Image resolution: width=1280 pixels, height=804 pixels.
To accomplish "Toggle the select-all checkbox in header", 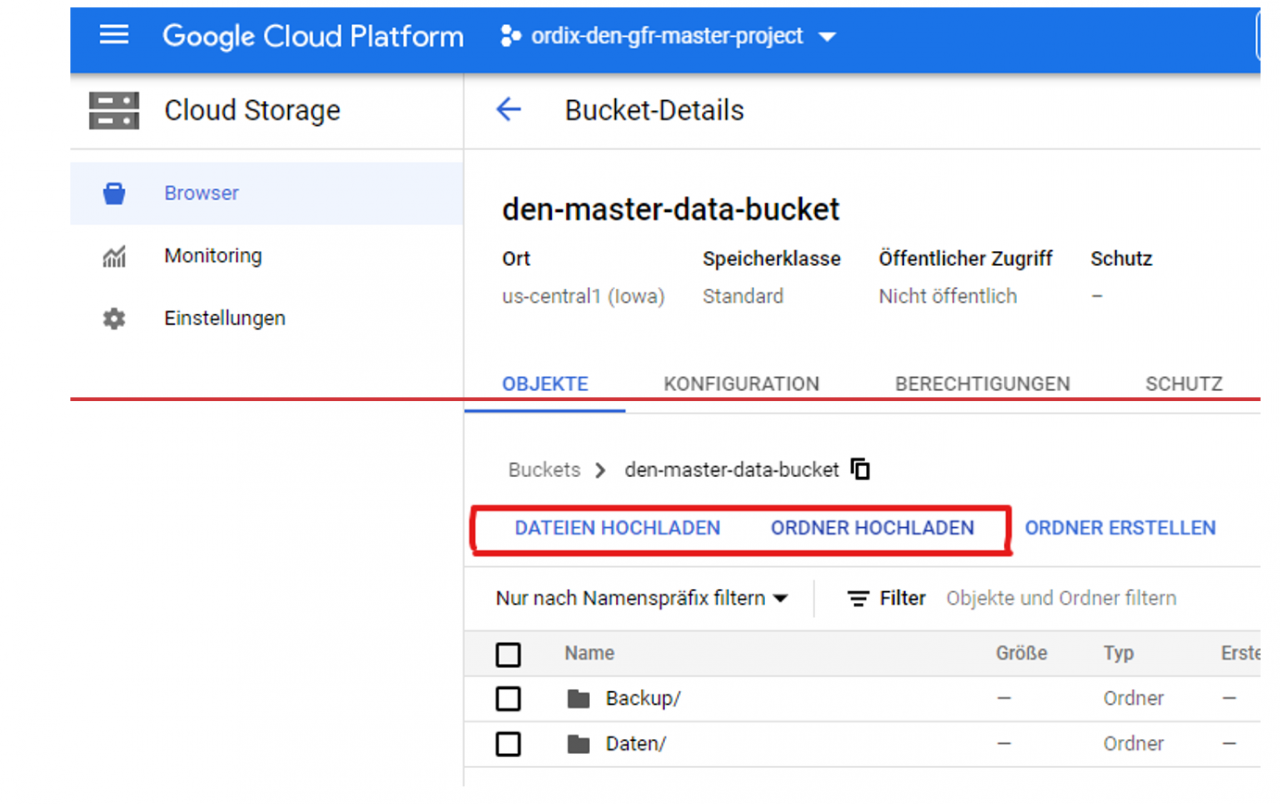I will tap(508, 655).
